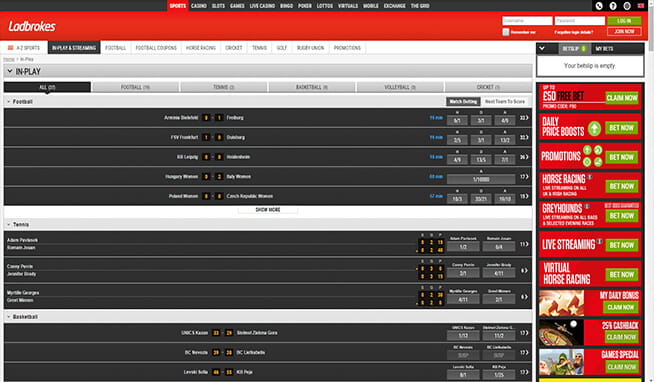
Task: Select 1/10000 odds for Italy Women
Action: coord(481,179)
